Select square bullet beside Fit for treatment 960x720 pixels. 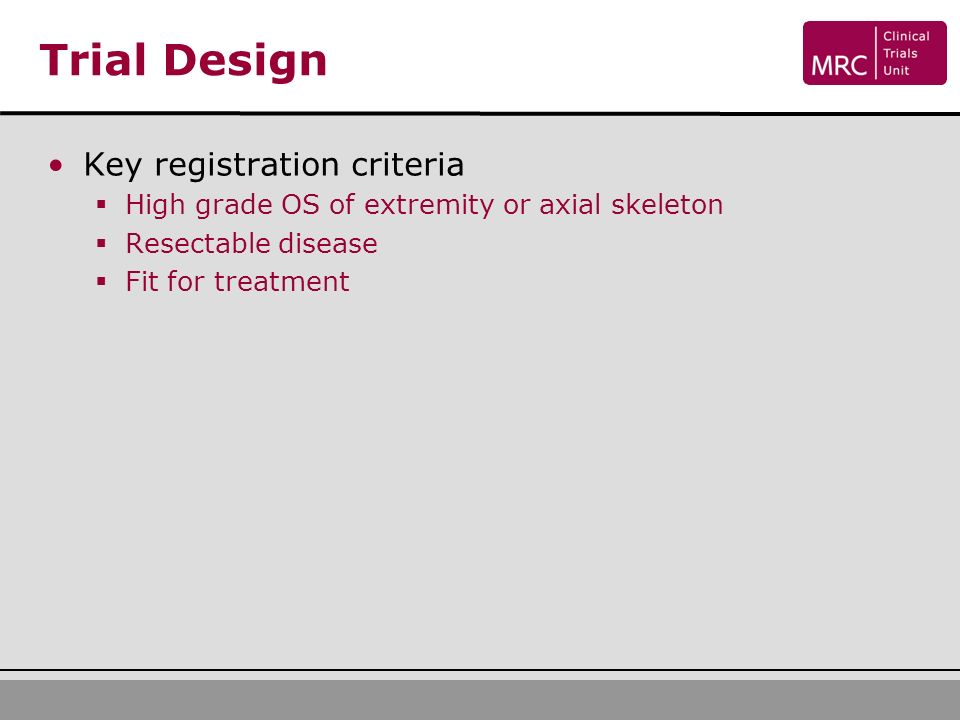[x=102, y=282]
